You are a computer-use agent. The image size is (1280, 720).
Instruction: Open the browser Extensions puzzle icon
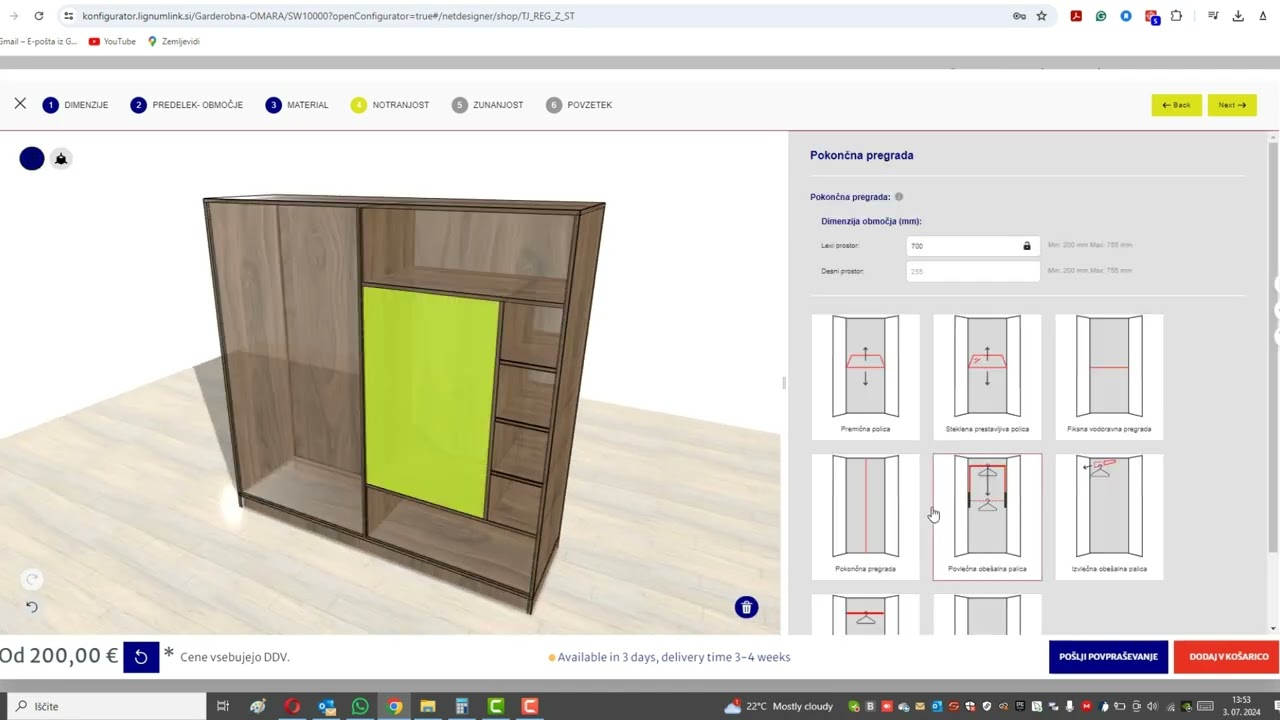(1176, 16)
